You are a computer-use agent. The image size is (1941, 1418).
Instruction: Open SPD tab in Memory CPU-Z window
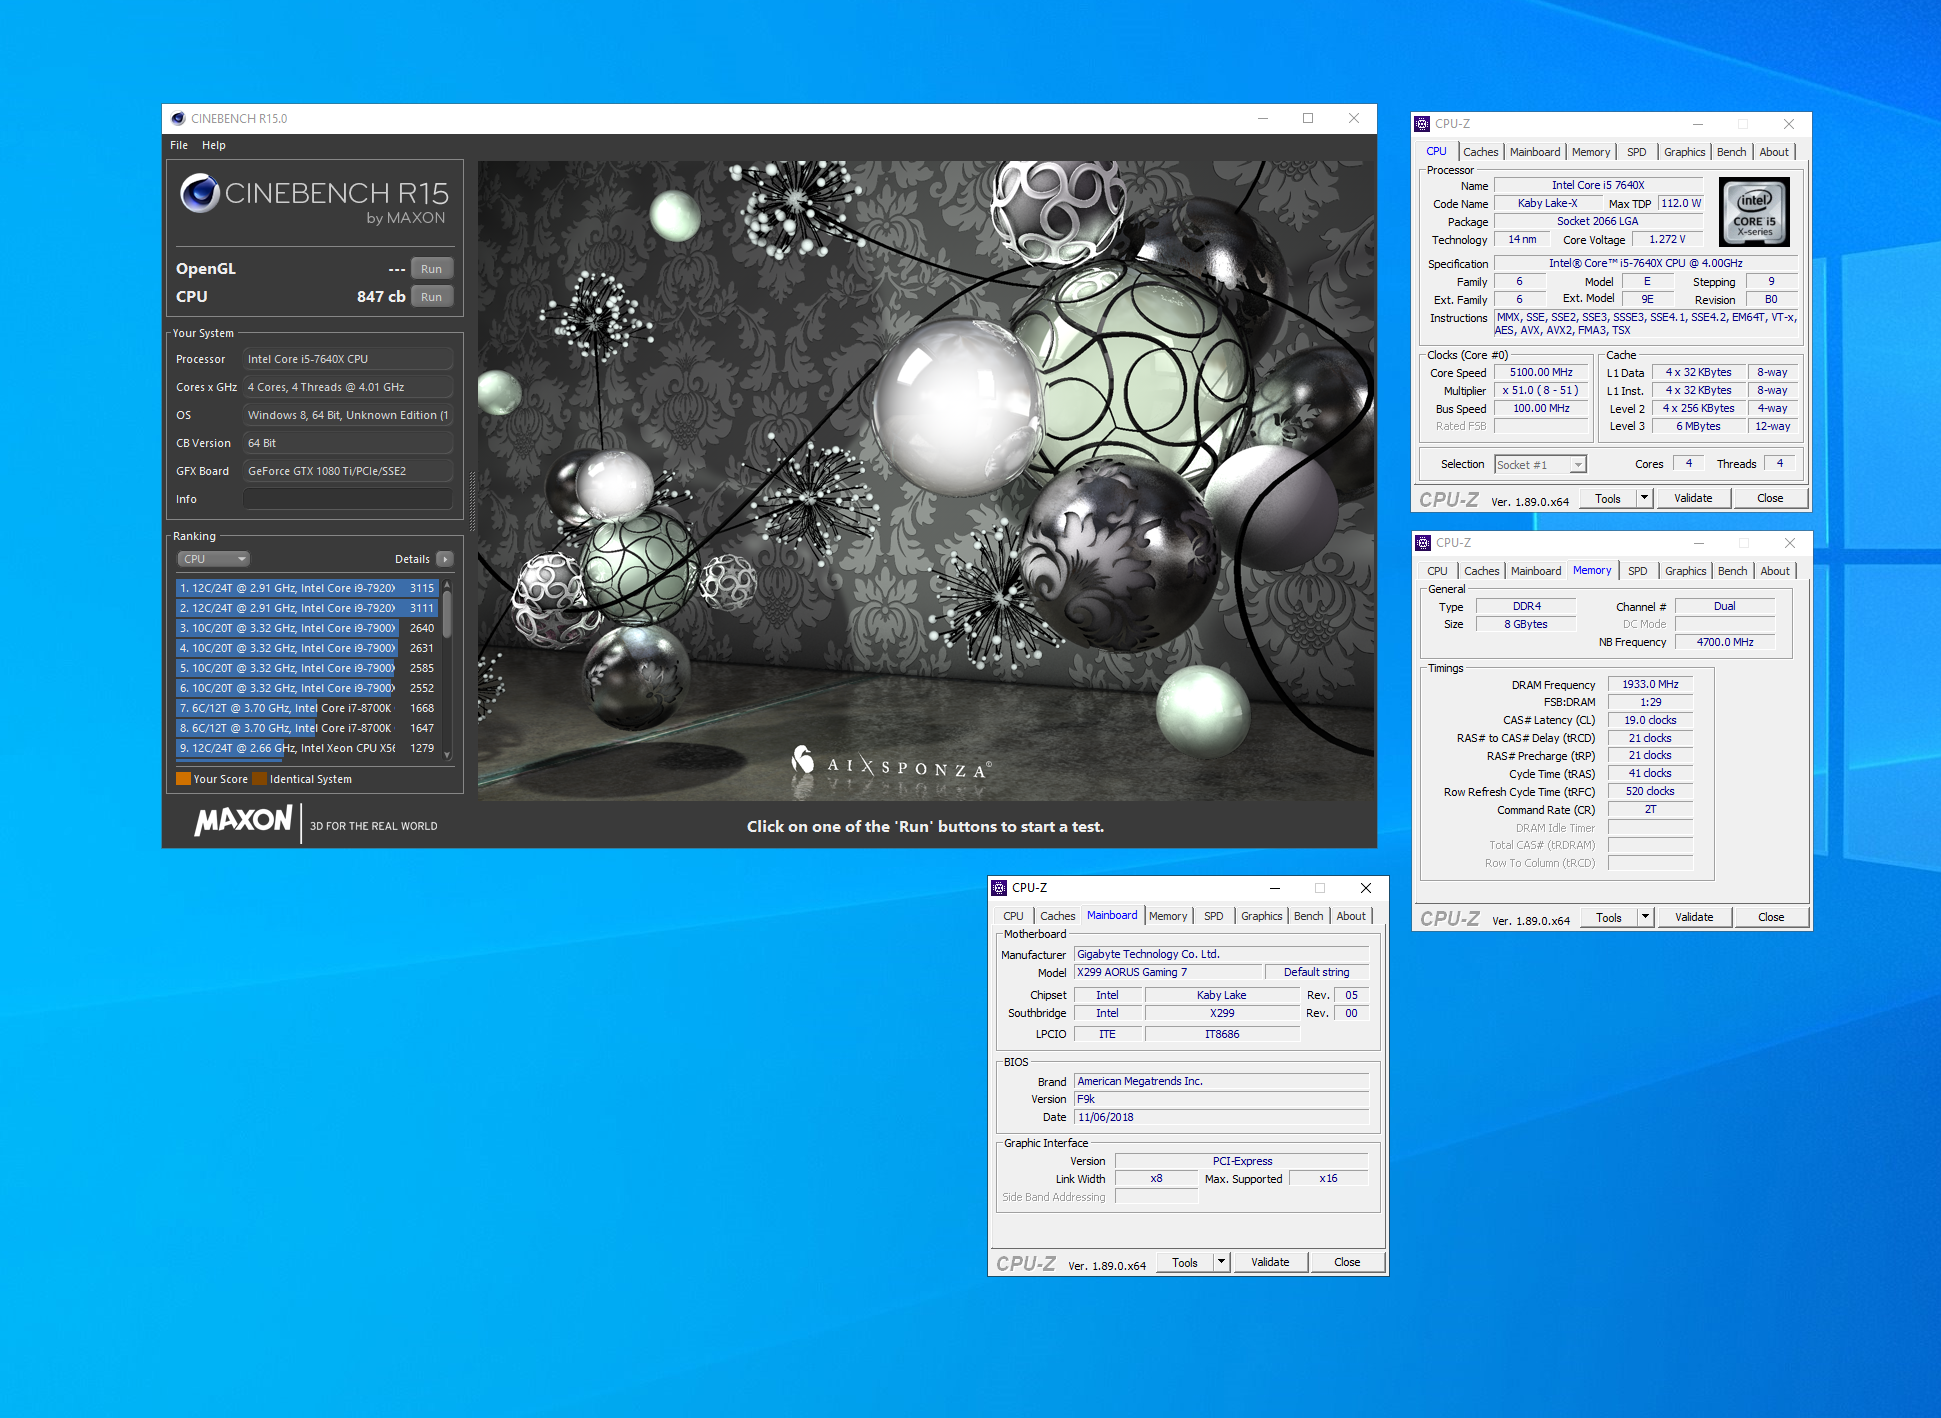[1637, 571]
